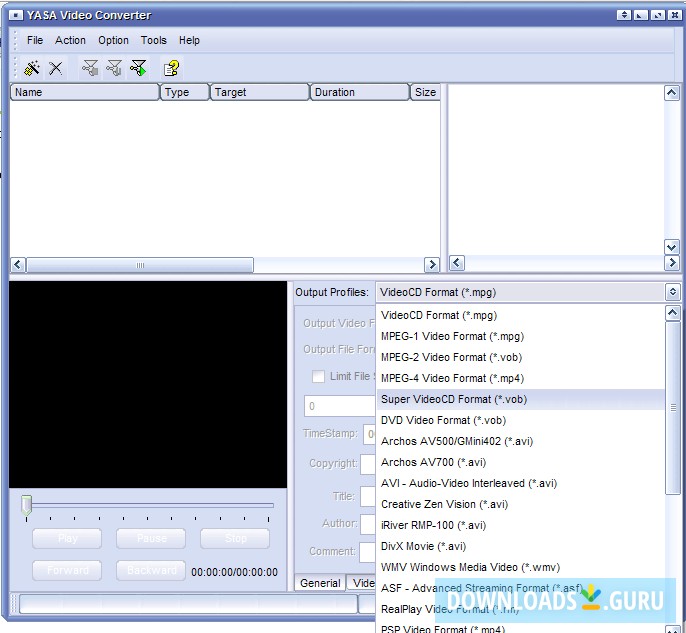Click the Size column header
The width and height of the screenshot is (686, 633).
pos(426,92)
